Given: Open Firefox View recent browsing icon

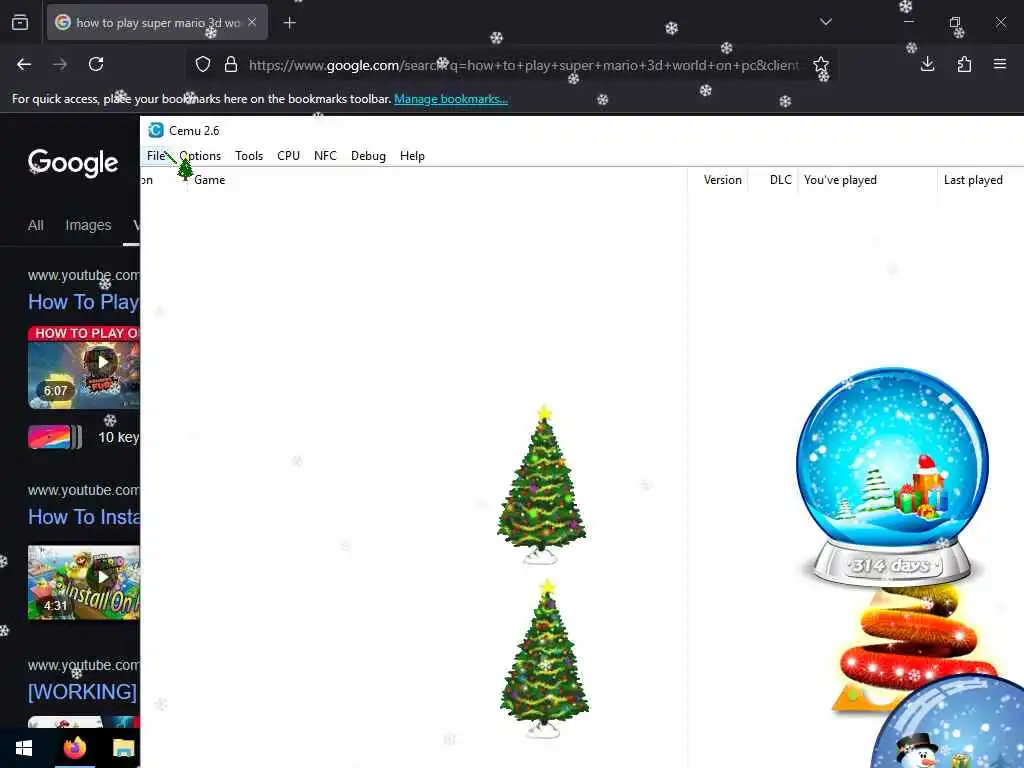Looking at the screenshot, I should tap(20, 22).
